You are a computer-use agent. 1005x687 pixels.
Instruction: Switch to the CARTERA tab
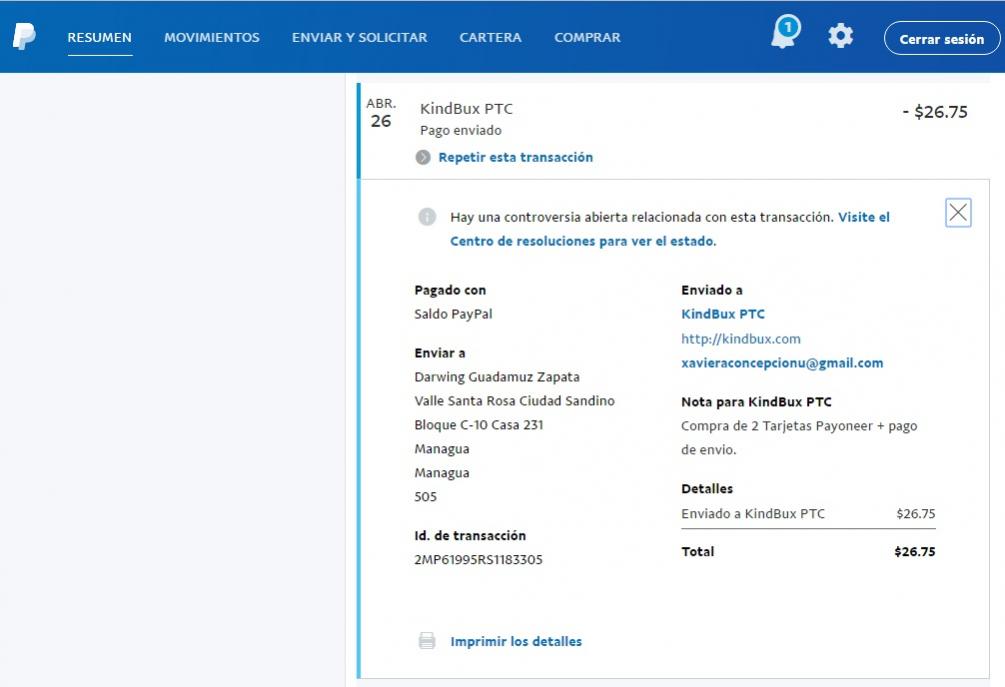tap(490, 37)
